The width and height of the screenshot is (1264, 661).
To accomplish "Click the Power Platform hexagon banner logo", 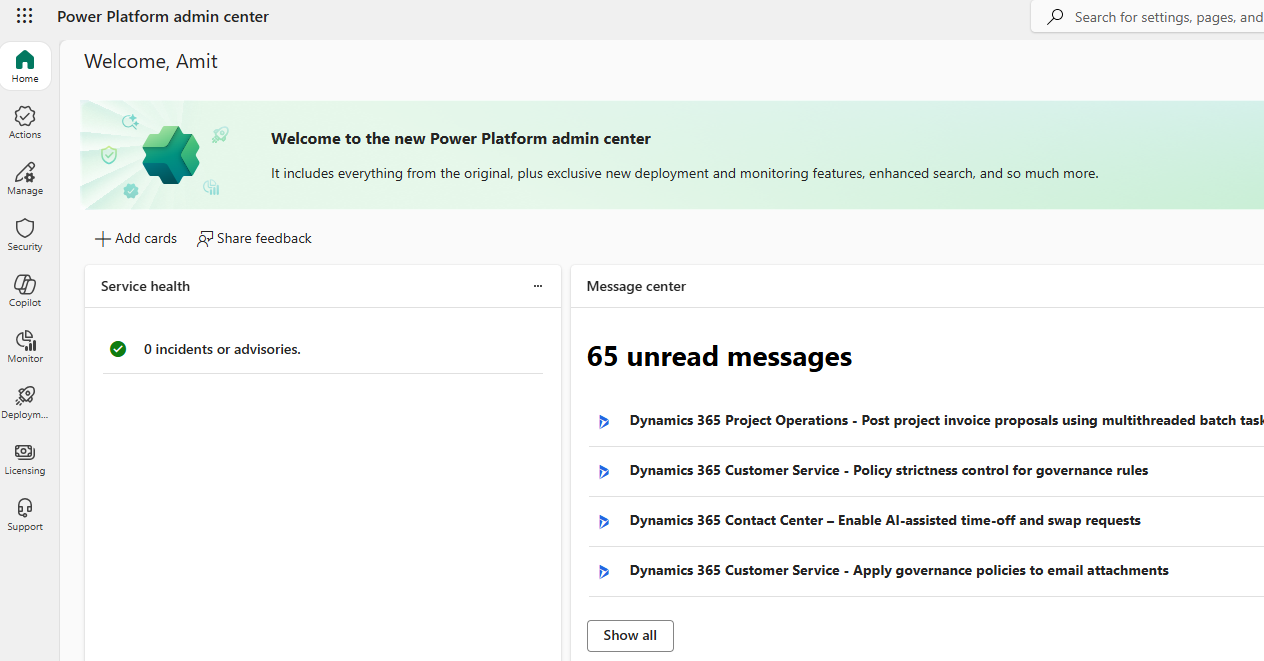I will (171, 154).
